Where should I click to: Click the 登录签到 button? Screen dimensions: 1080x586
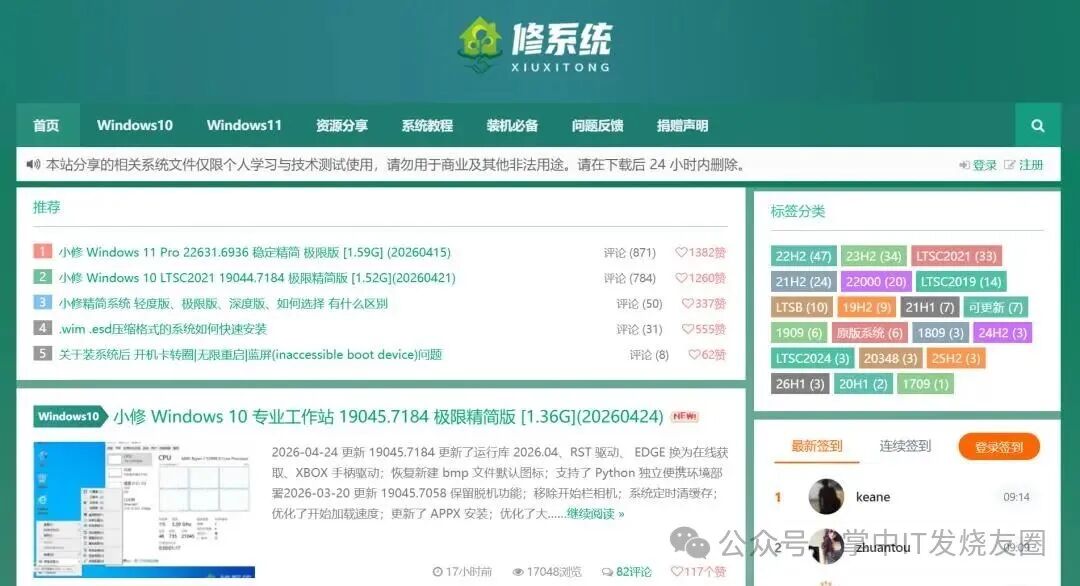point(999,447)
